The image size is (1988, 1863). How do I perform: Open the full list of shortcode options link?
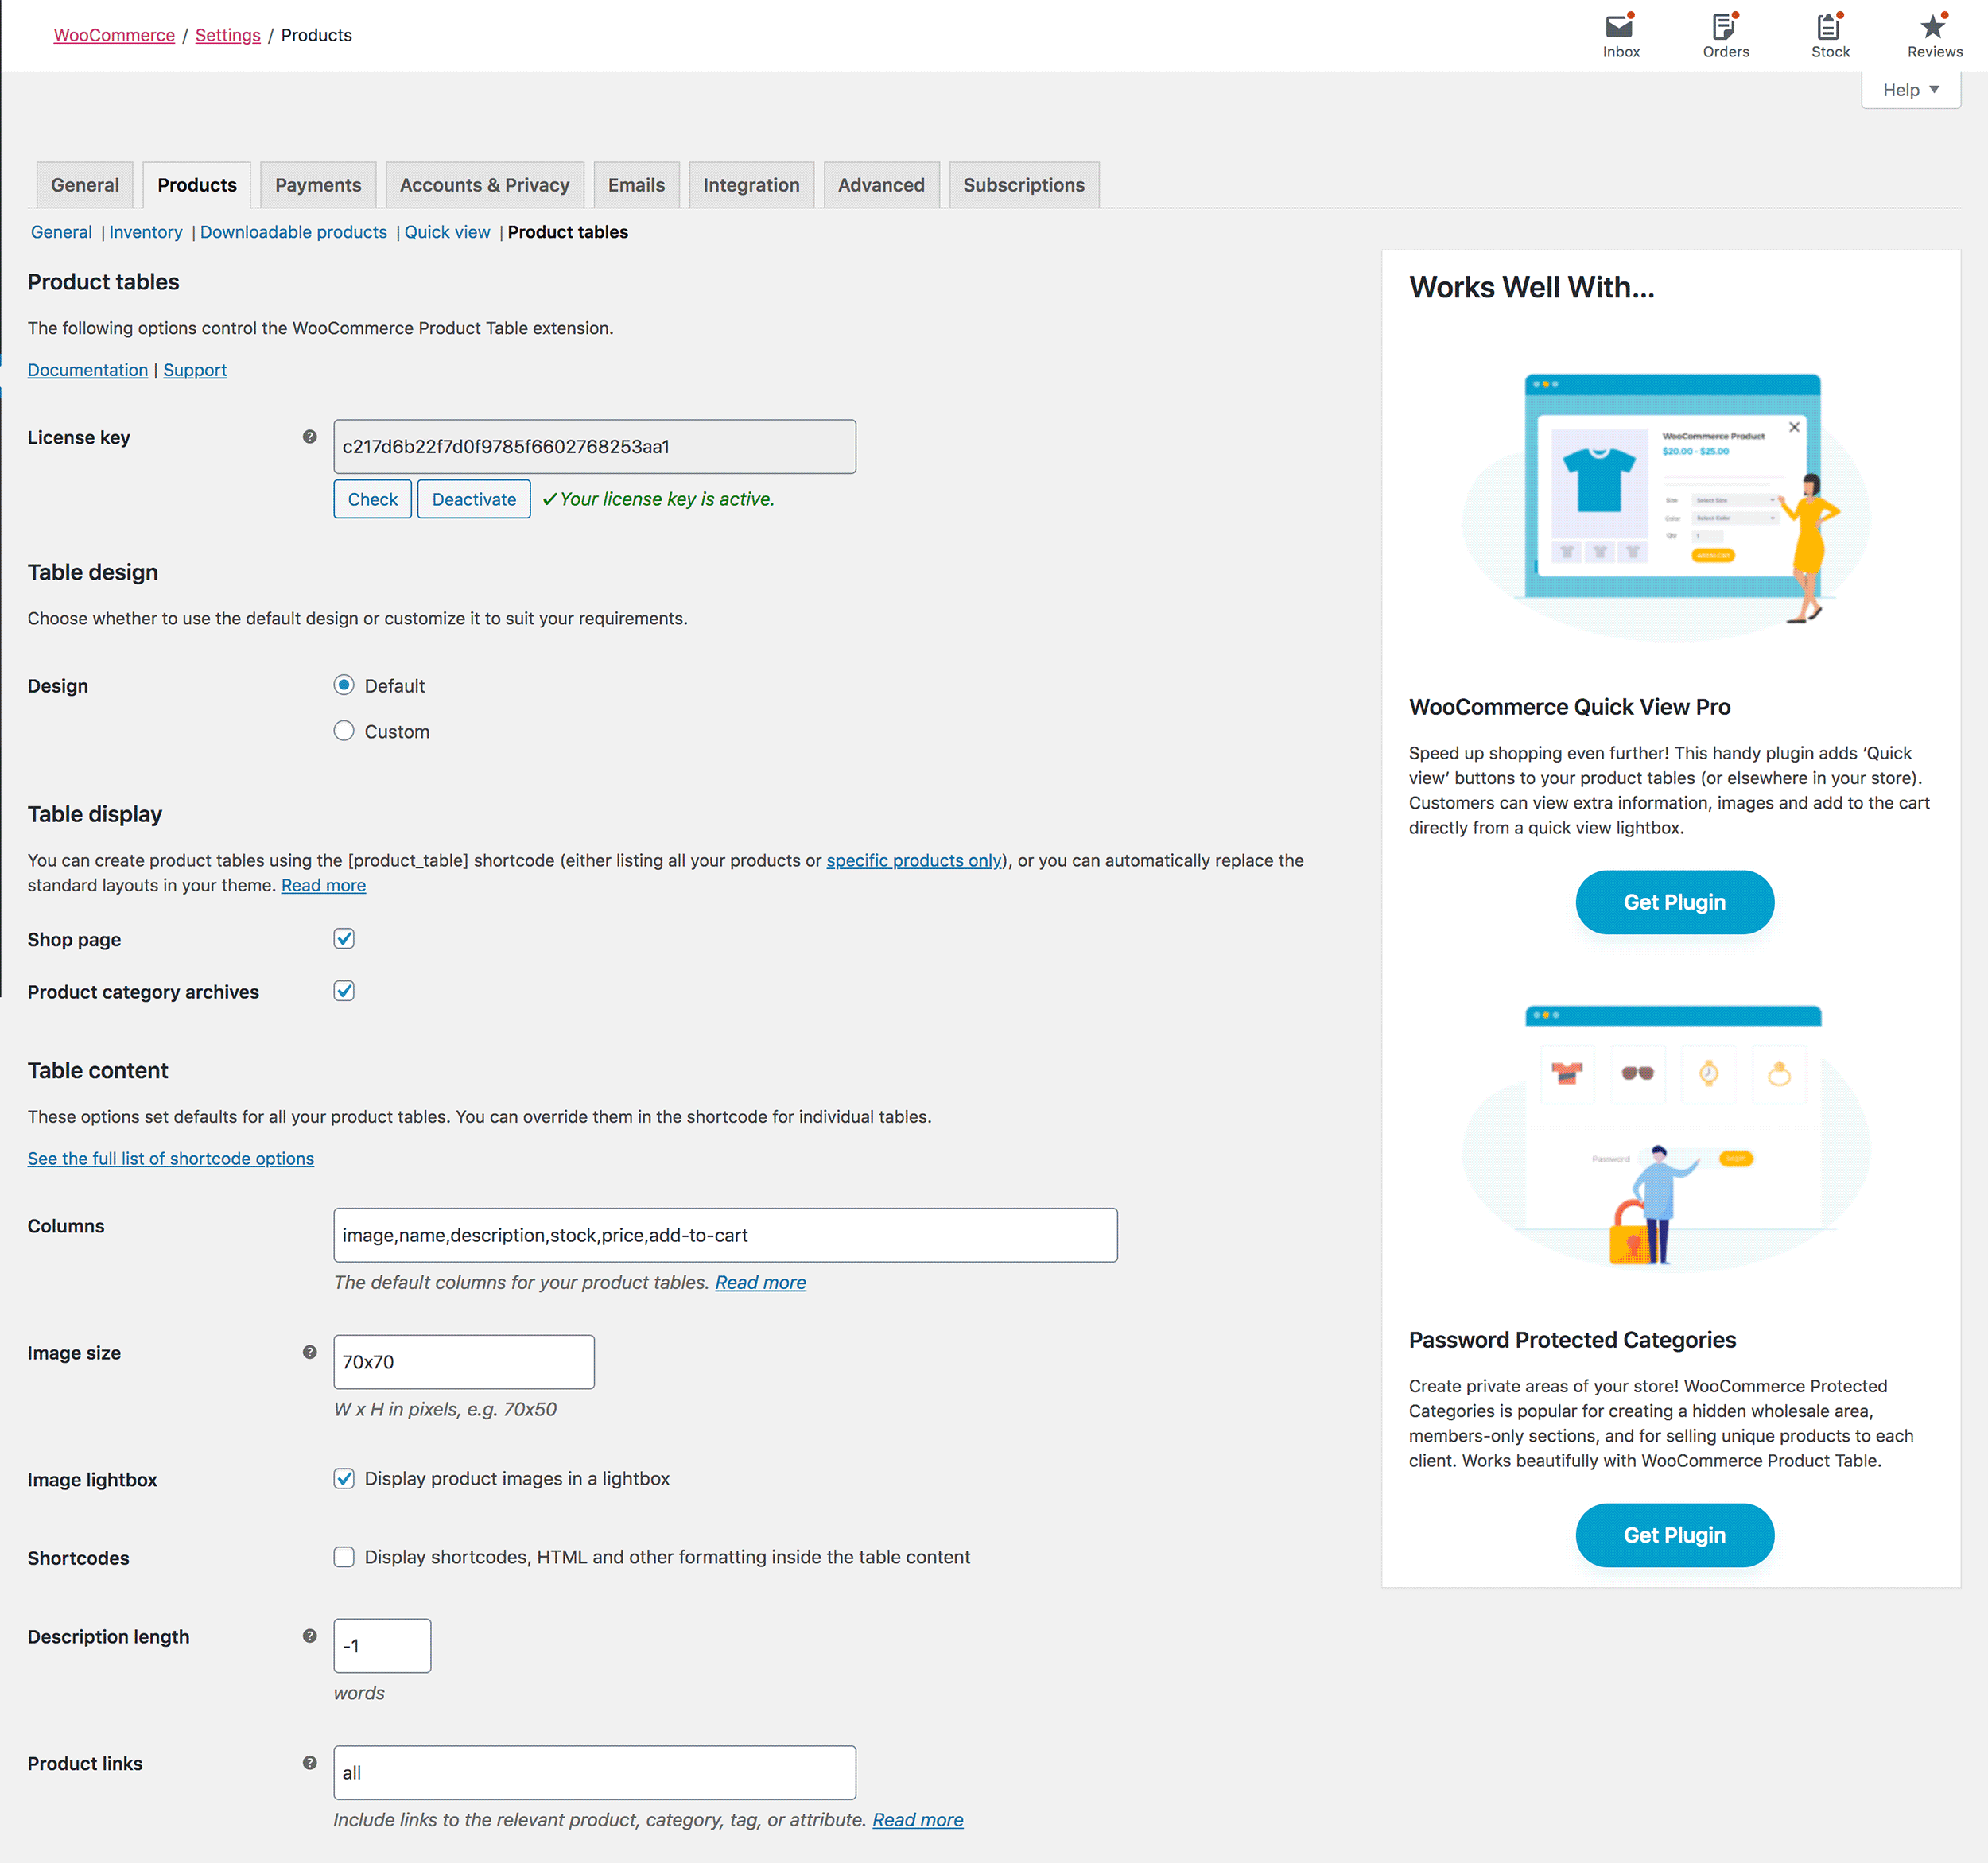(171, 1158)
